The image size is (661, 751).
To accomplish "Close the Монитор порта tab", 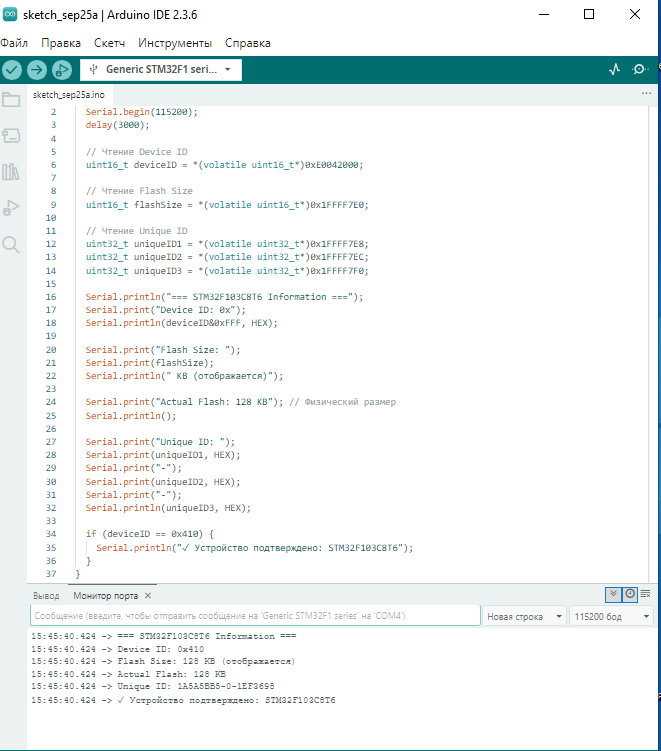I will 147,596.
